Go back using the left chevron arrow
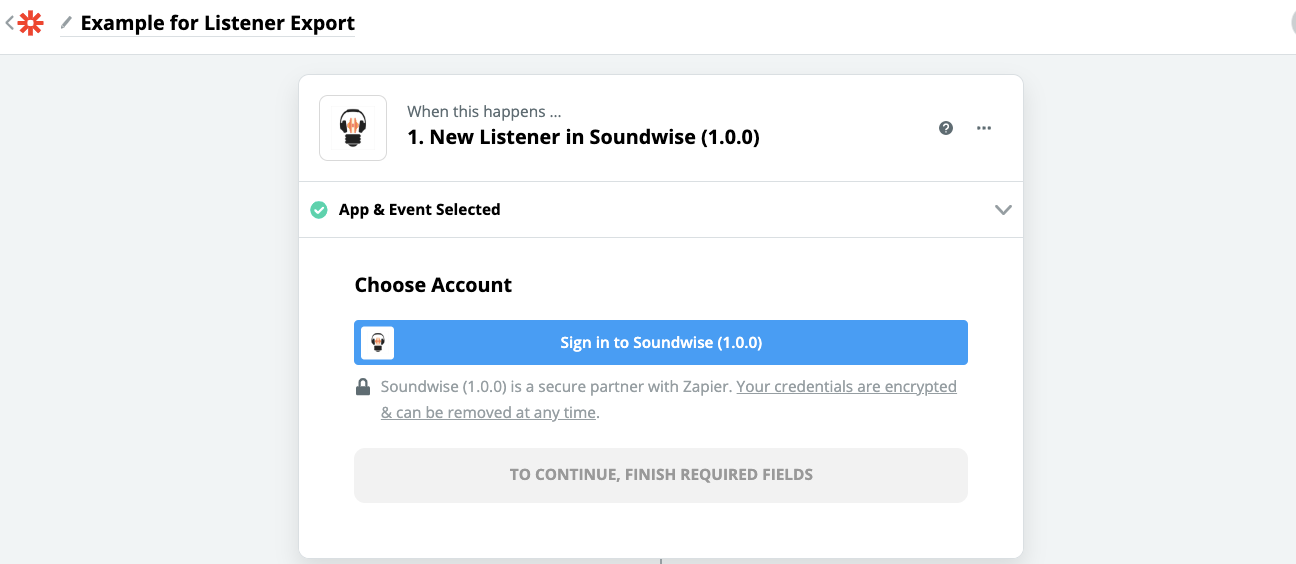 pyautogui.click(x=9, y=22)
